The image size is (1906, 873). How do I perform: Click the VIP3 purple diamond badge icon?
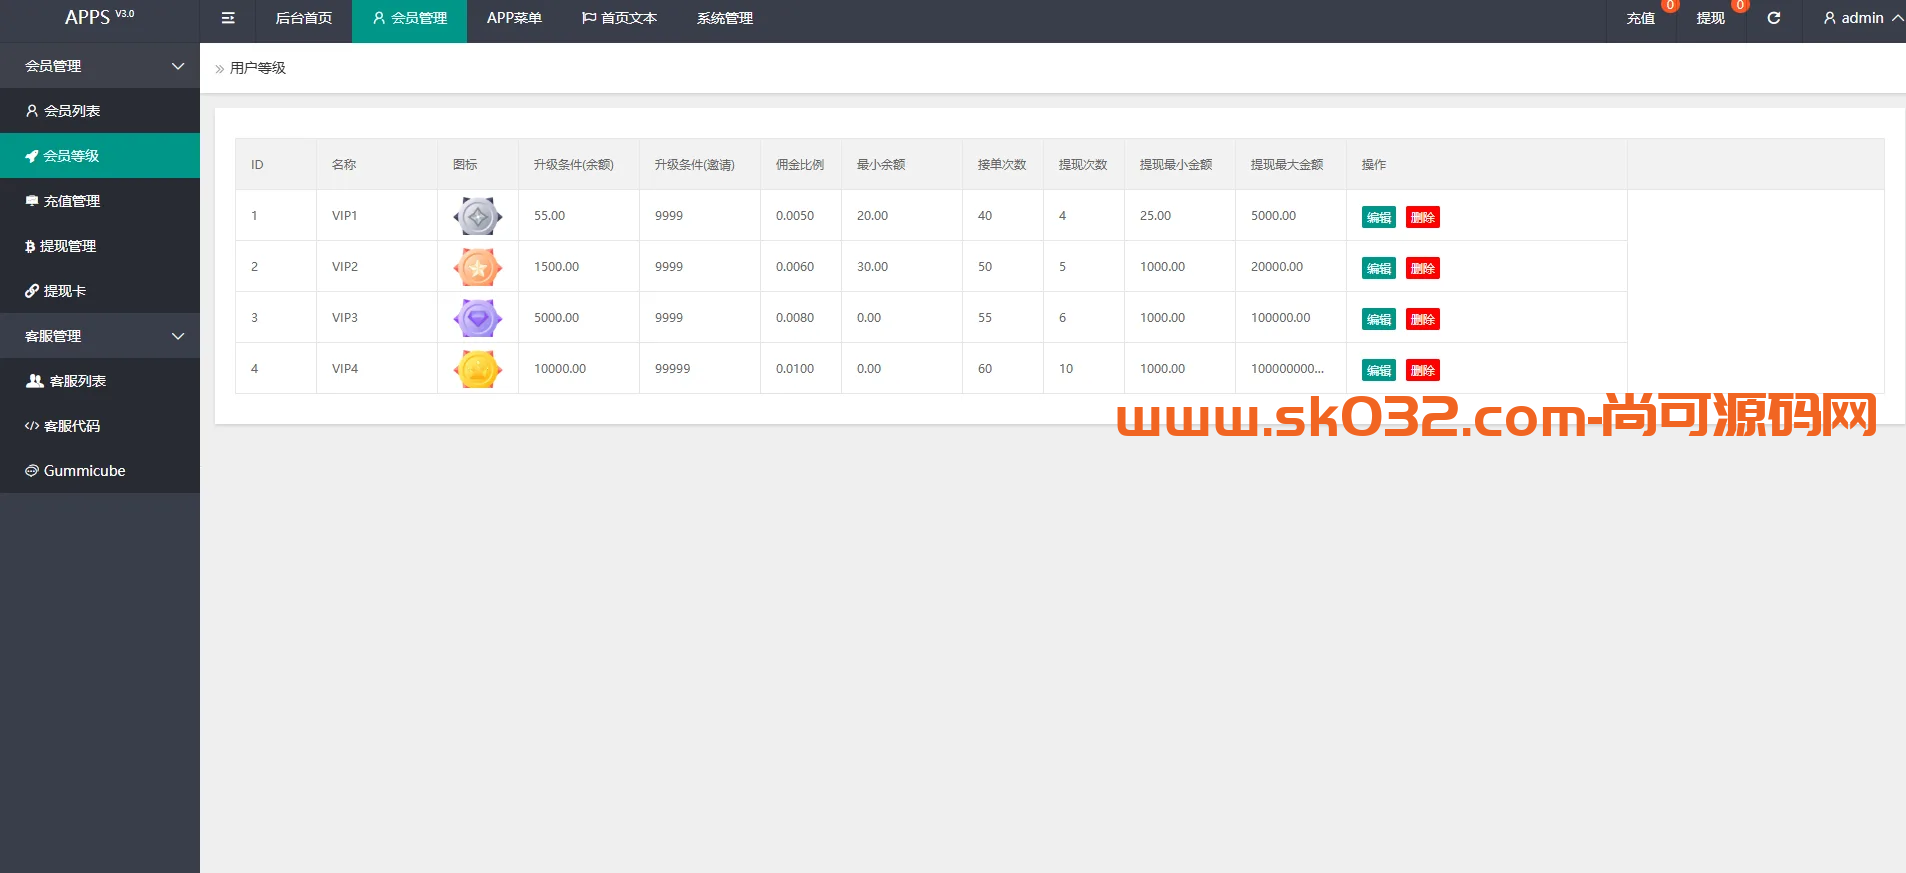[478, 318]
